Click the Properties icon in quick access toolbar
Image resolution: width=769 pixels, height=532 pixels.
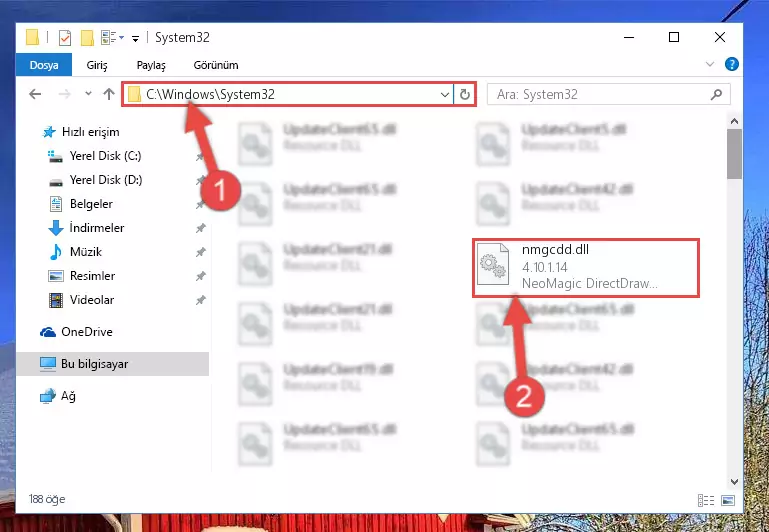coord(65,37)
